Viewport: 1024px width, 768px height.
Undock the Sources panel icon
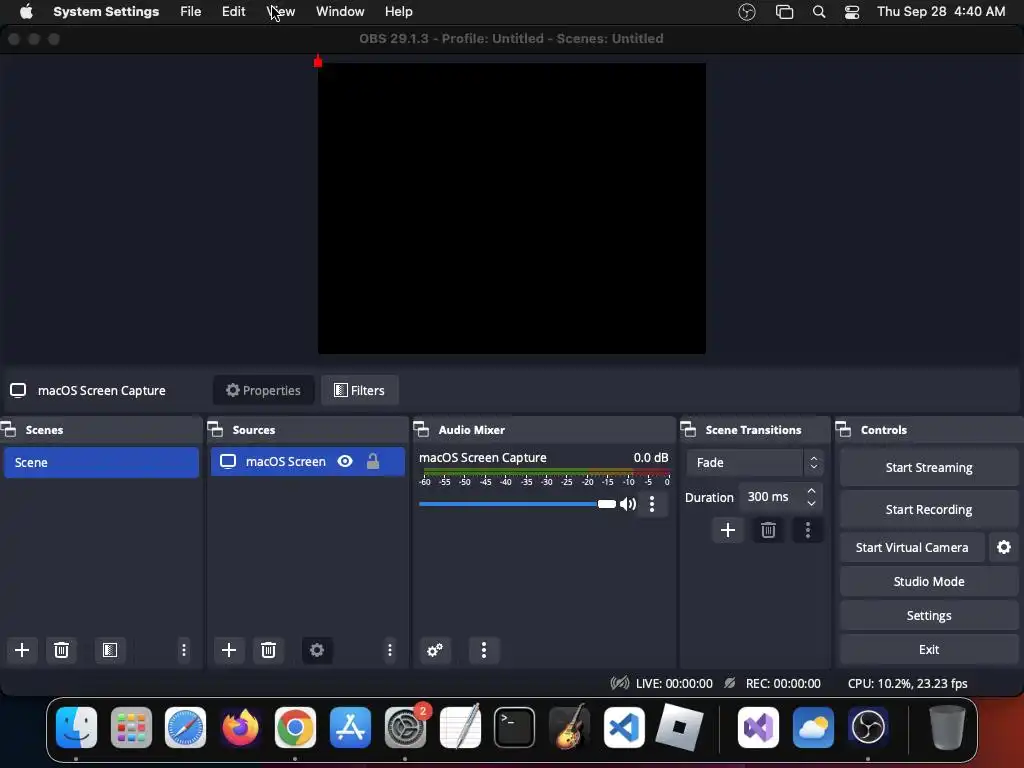(216, 430)
